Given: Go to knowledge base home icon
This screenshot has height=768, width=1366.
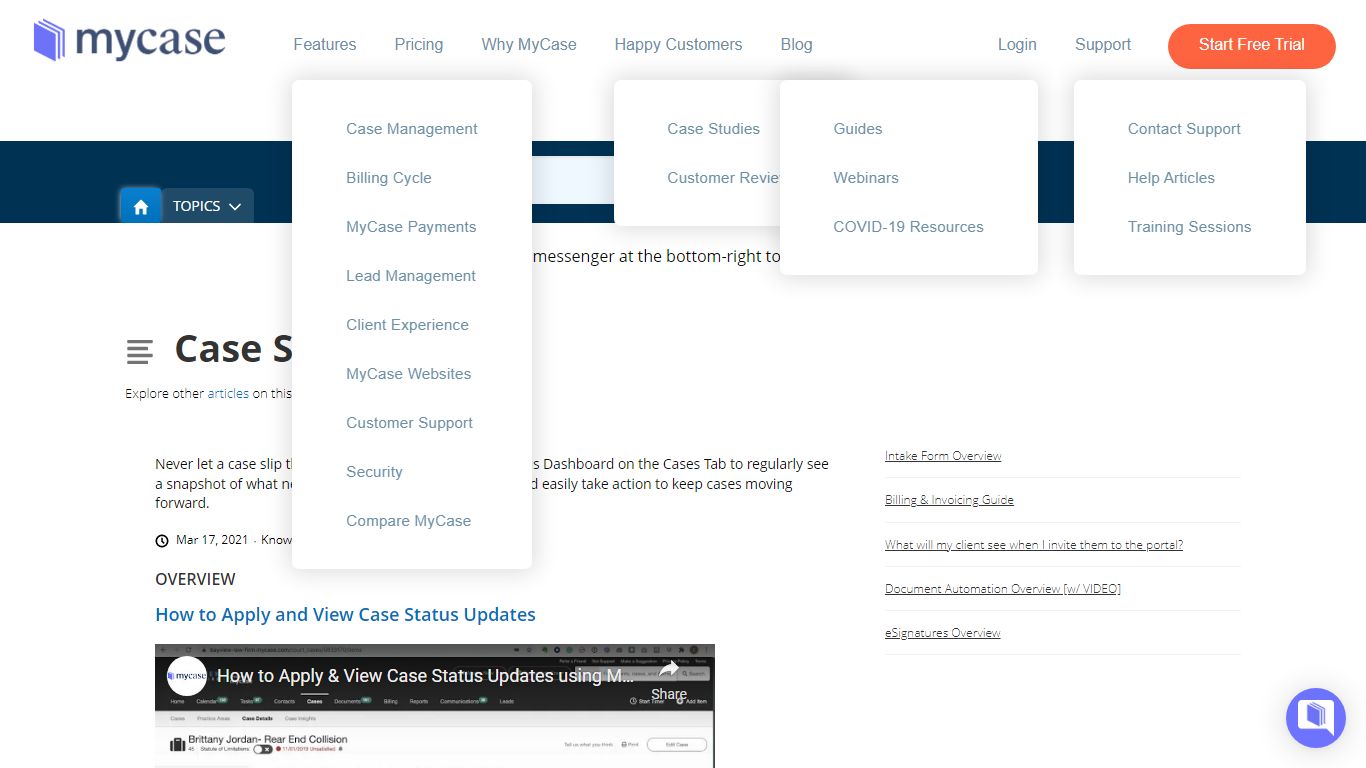Looking at the screenshot, I should pyautogui.click(x=141, y=206).
